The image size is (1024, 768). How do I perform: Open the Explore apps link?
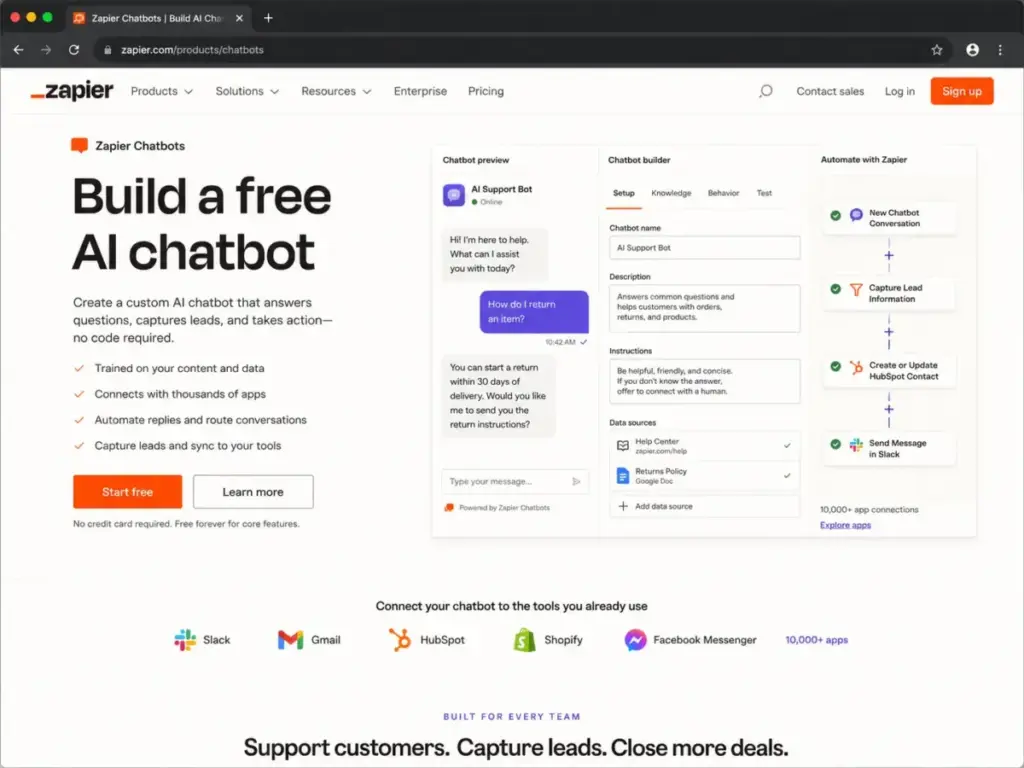(x=845, y=525)
